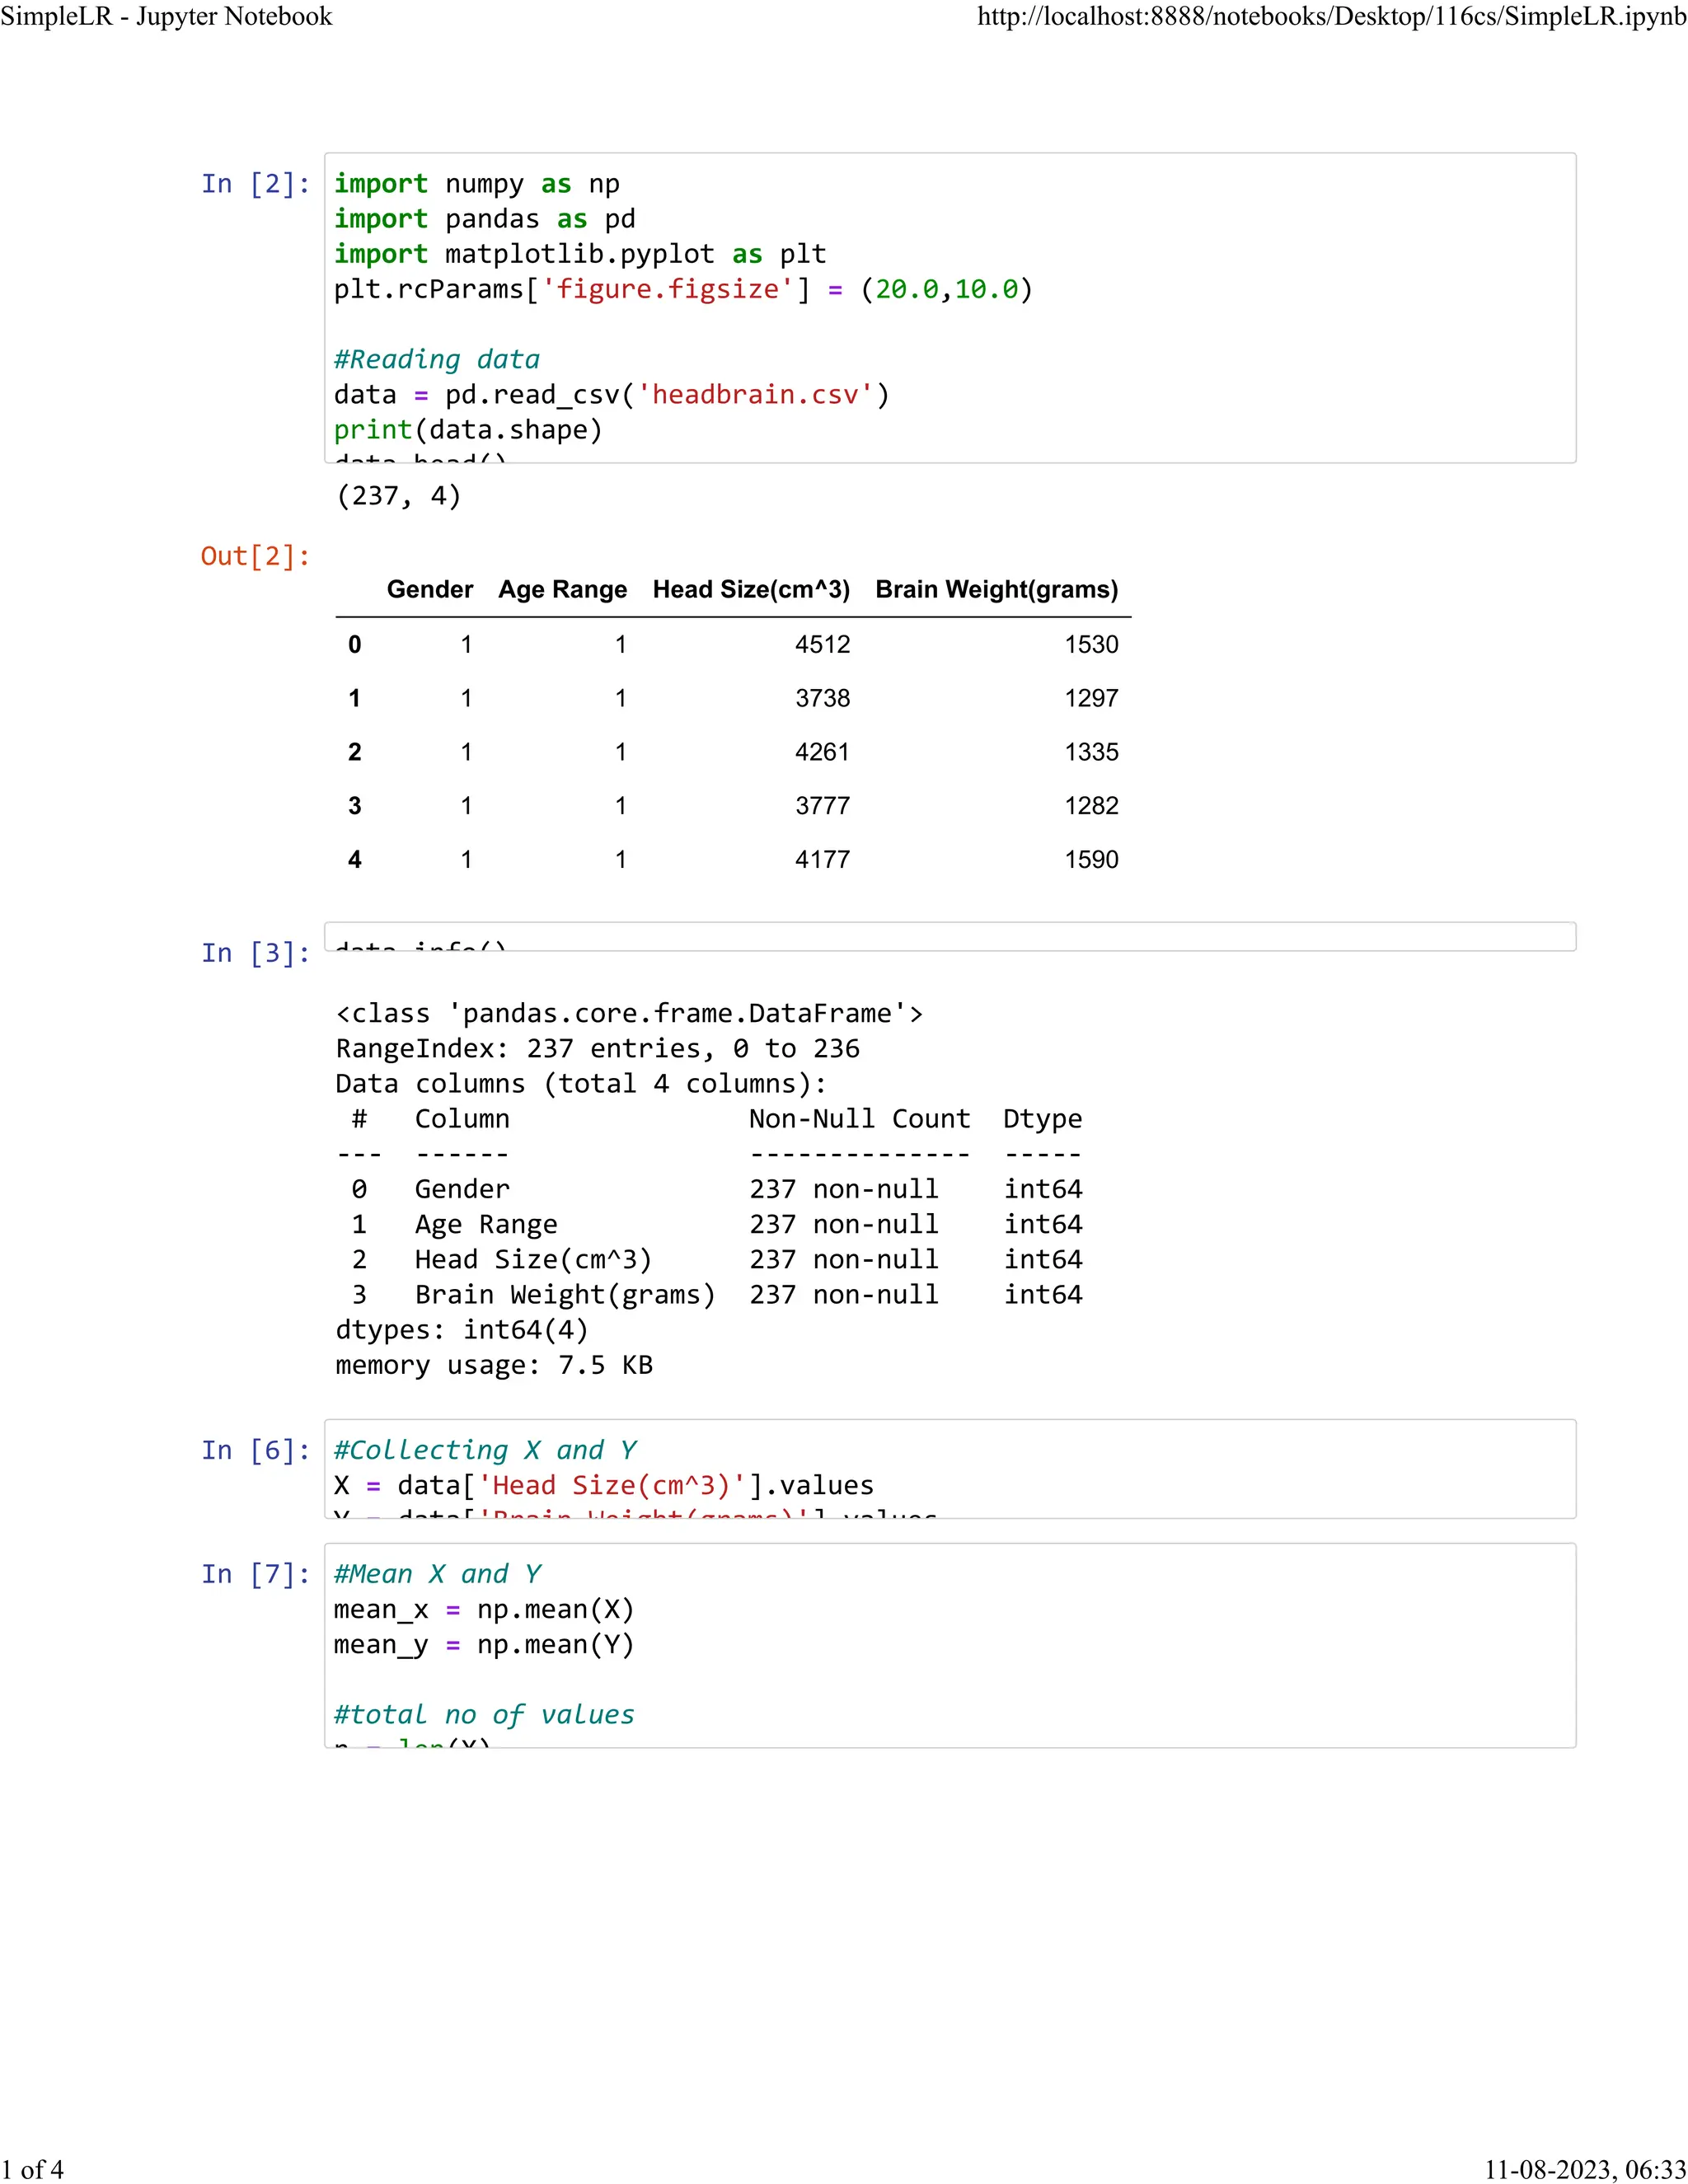Click the Gender column header
1688x2184 pixels.
click(430, 589)
